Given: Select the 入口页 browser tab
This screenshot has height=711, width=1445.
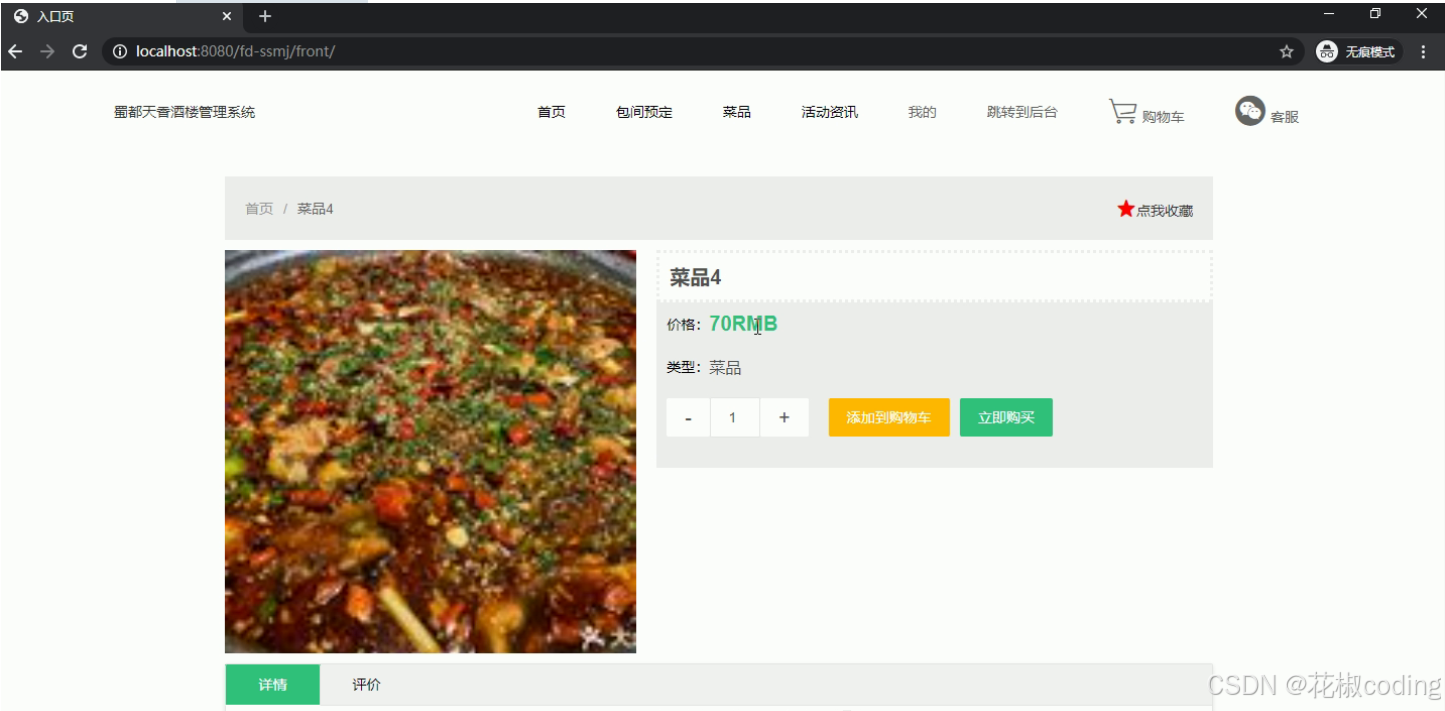Looking at the screenshot, I should pyautogui.click(x=122, y=17).
